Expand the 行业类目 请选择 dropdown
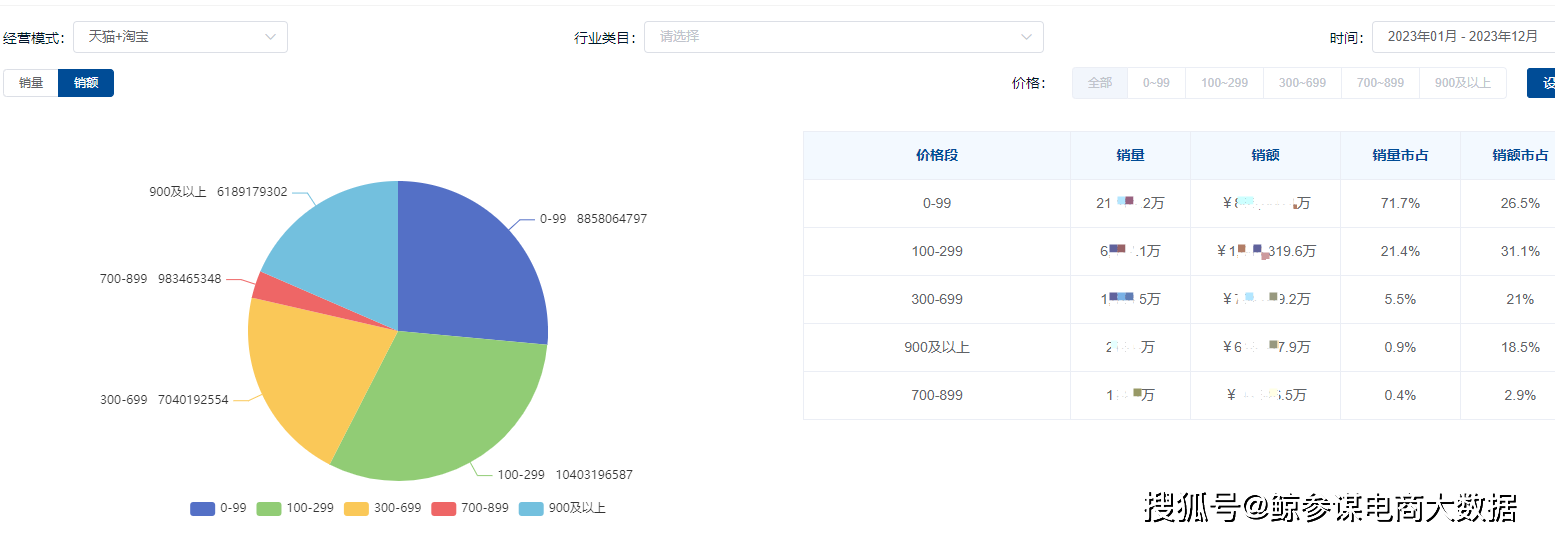This screenshot has height=541, width=1555. [843, 37]
